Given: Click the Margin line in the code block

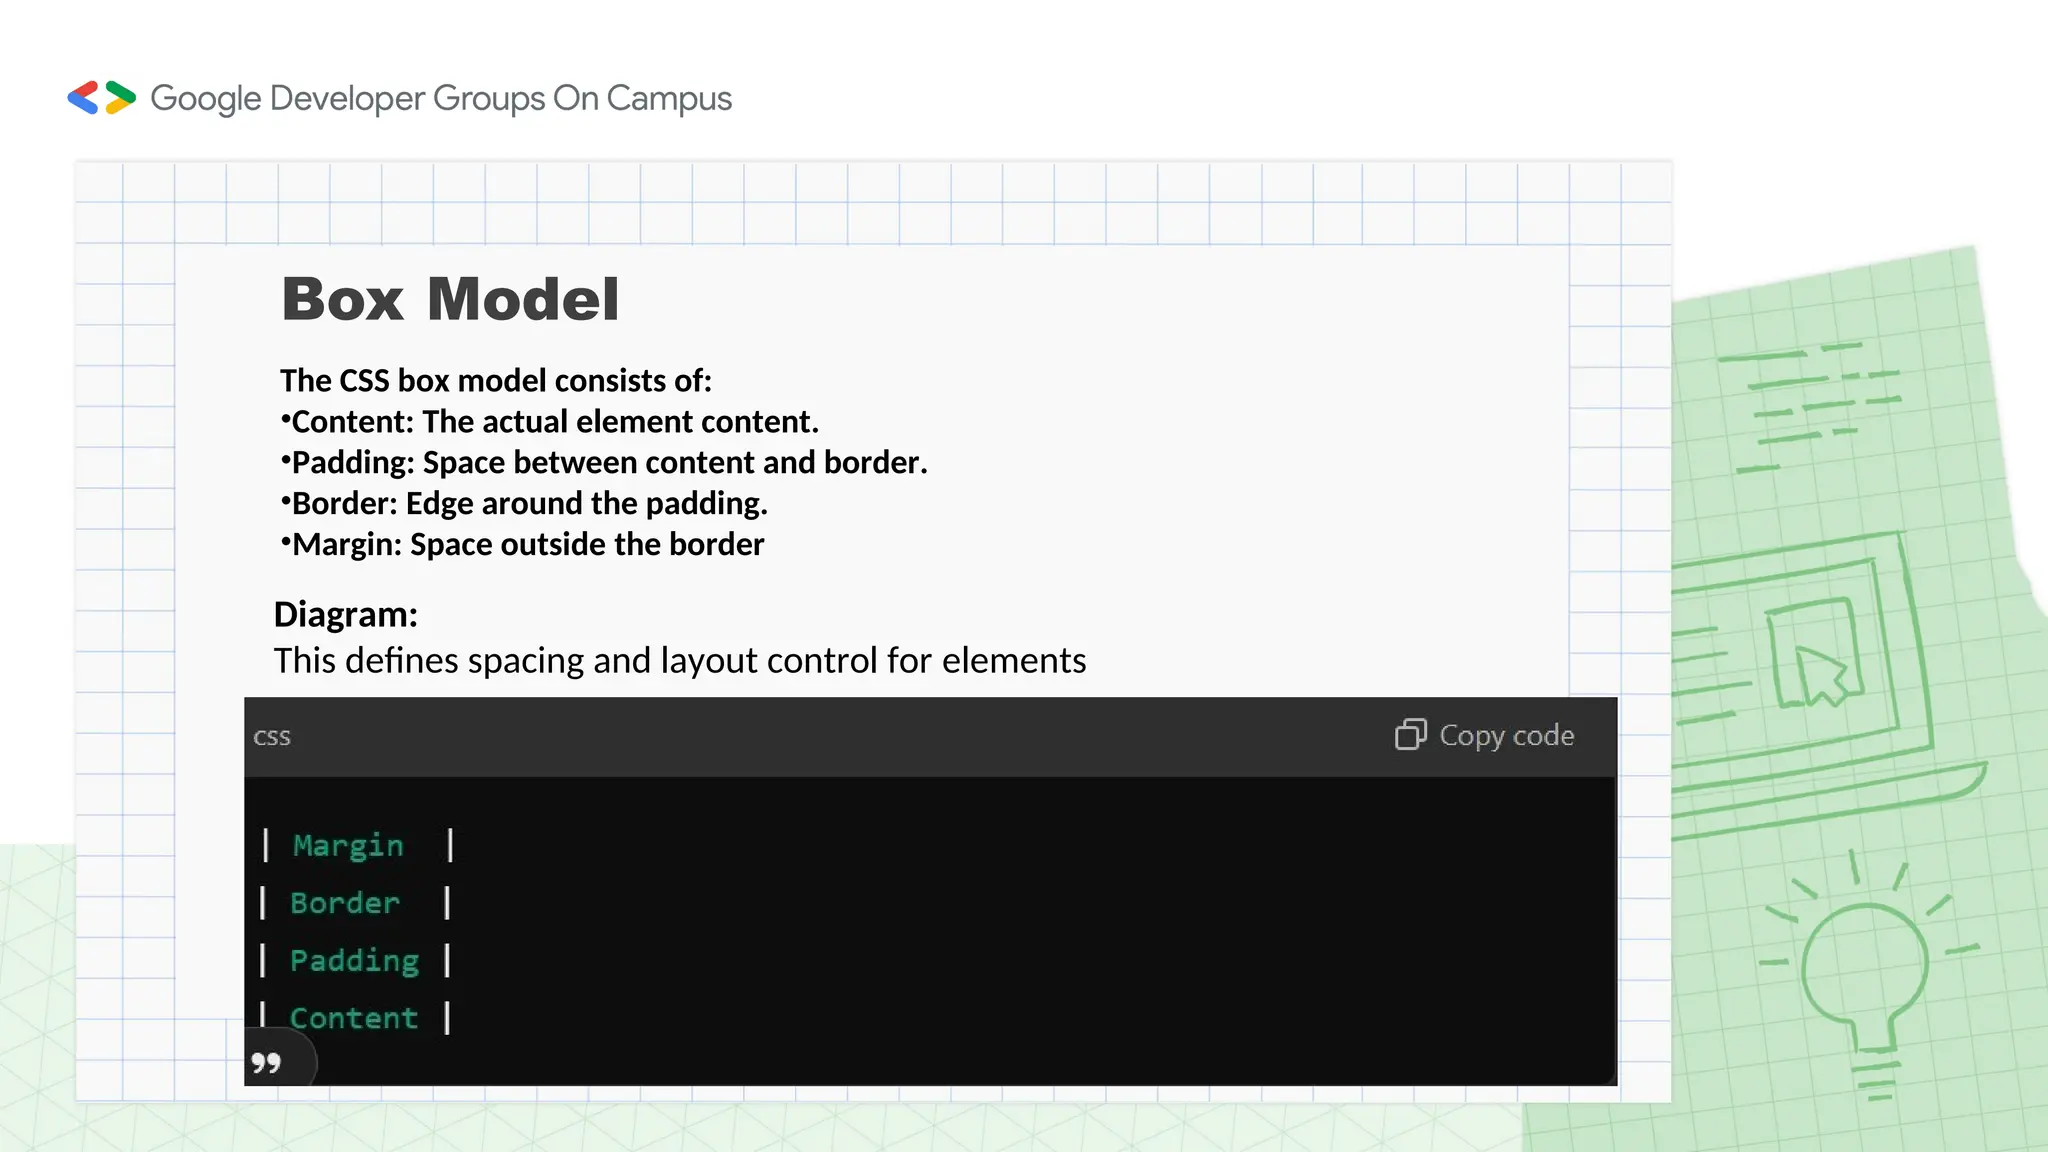Looking at the screenshot, I should coord(348,846).
